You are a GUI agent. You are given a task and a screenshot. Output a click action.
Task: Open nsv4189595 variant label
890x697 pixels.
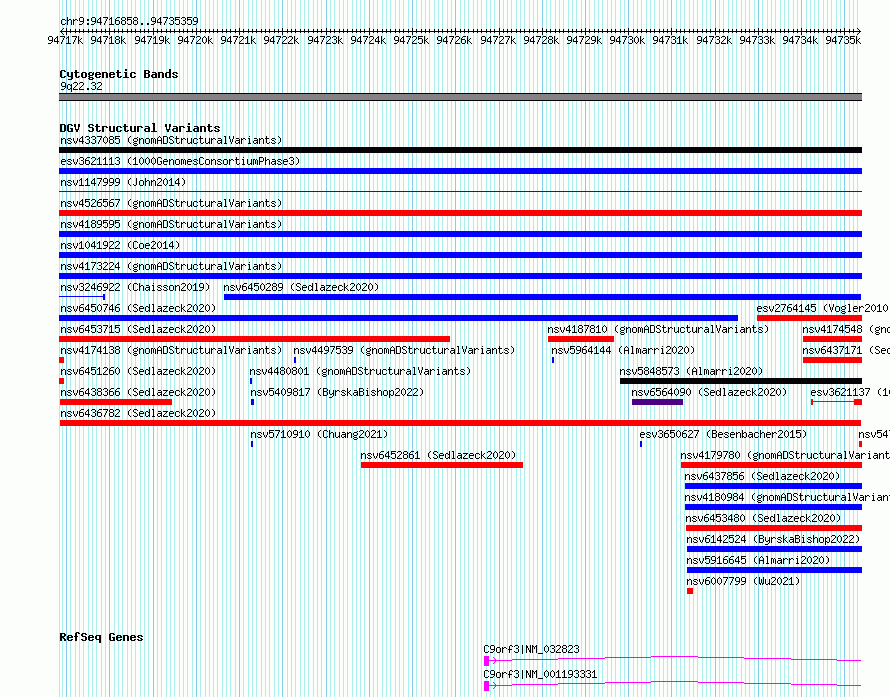click(x=171, y=224)
